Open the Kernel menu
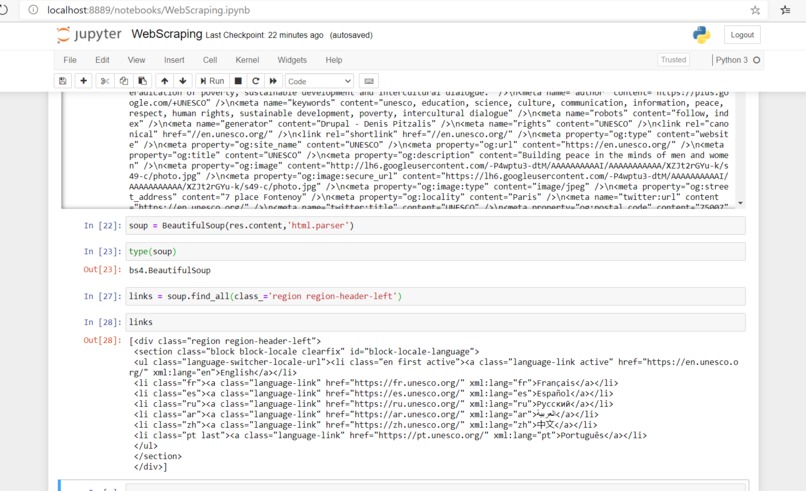806x491 pixels. click(x=247, y=60)
